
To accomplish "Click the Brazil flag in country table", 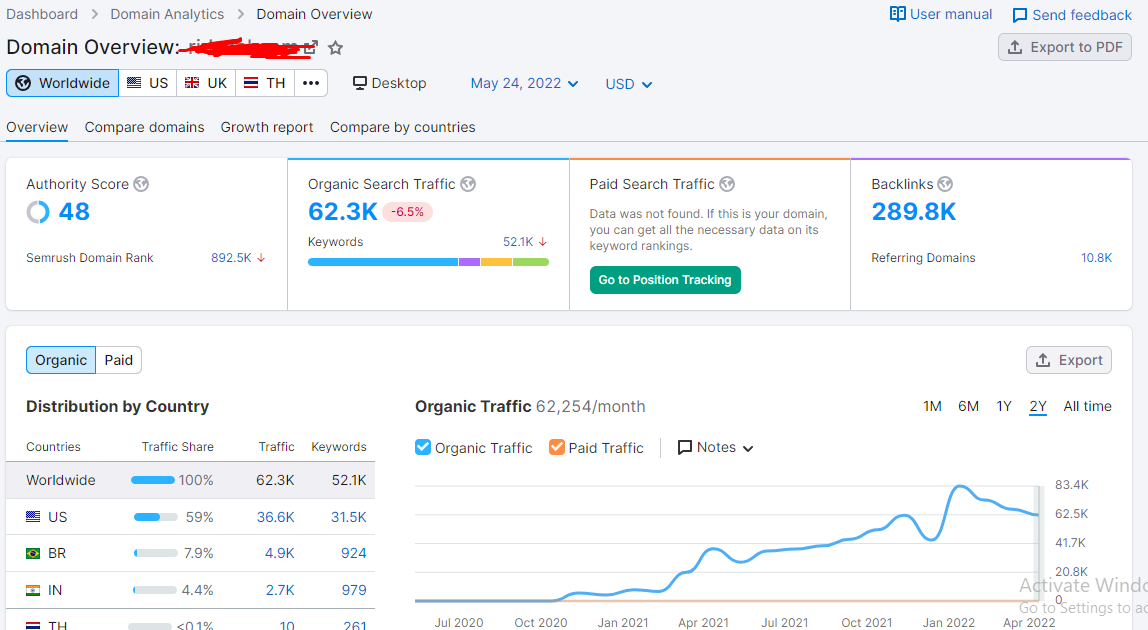I will [x=33, y=553].
